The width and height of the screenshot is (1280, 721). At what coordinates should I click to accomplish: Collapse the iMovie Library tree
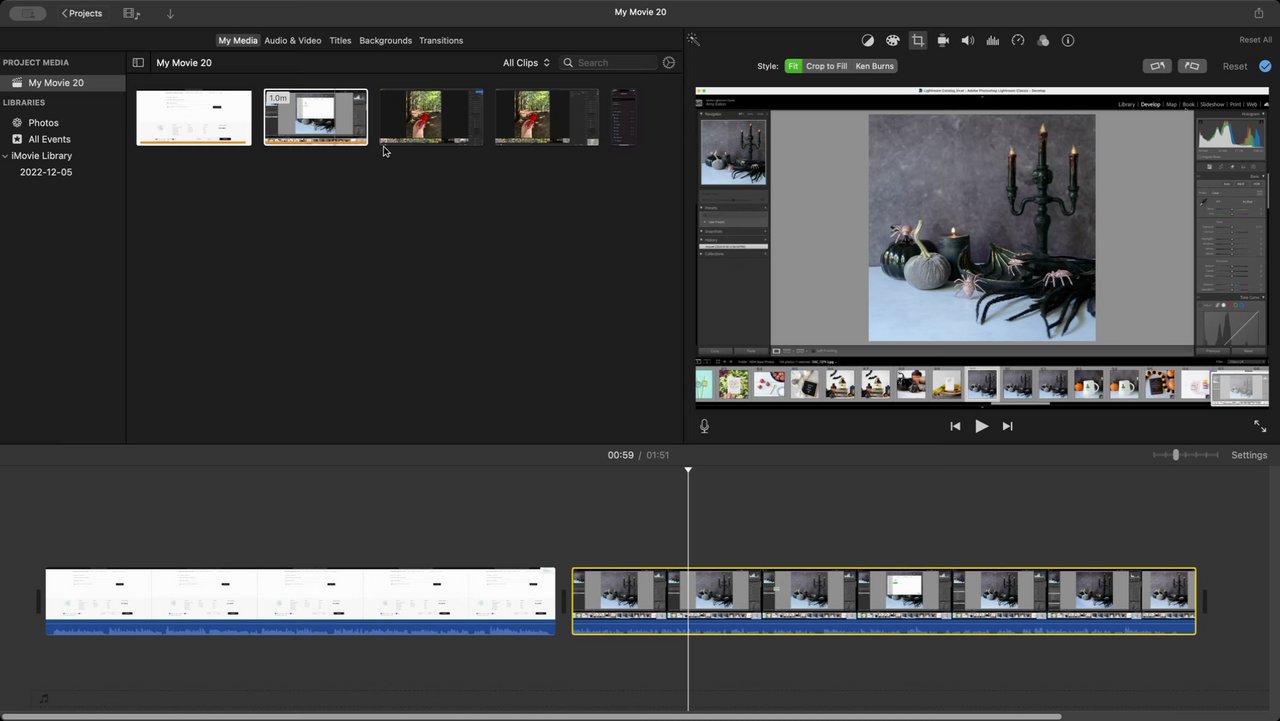5,156
